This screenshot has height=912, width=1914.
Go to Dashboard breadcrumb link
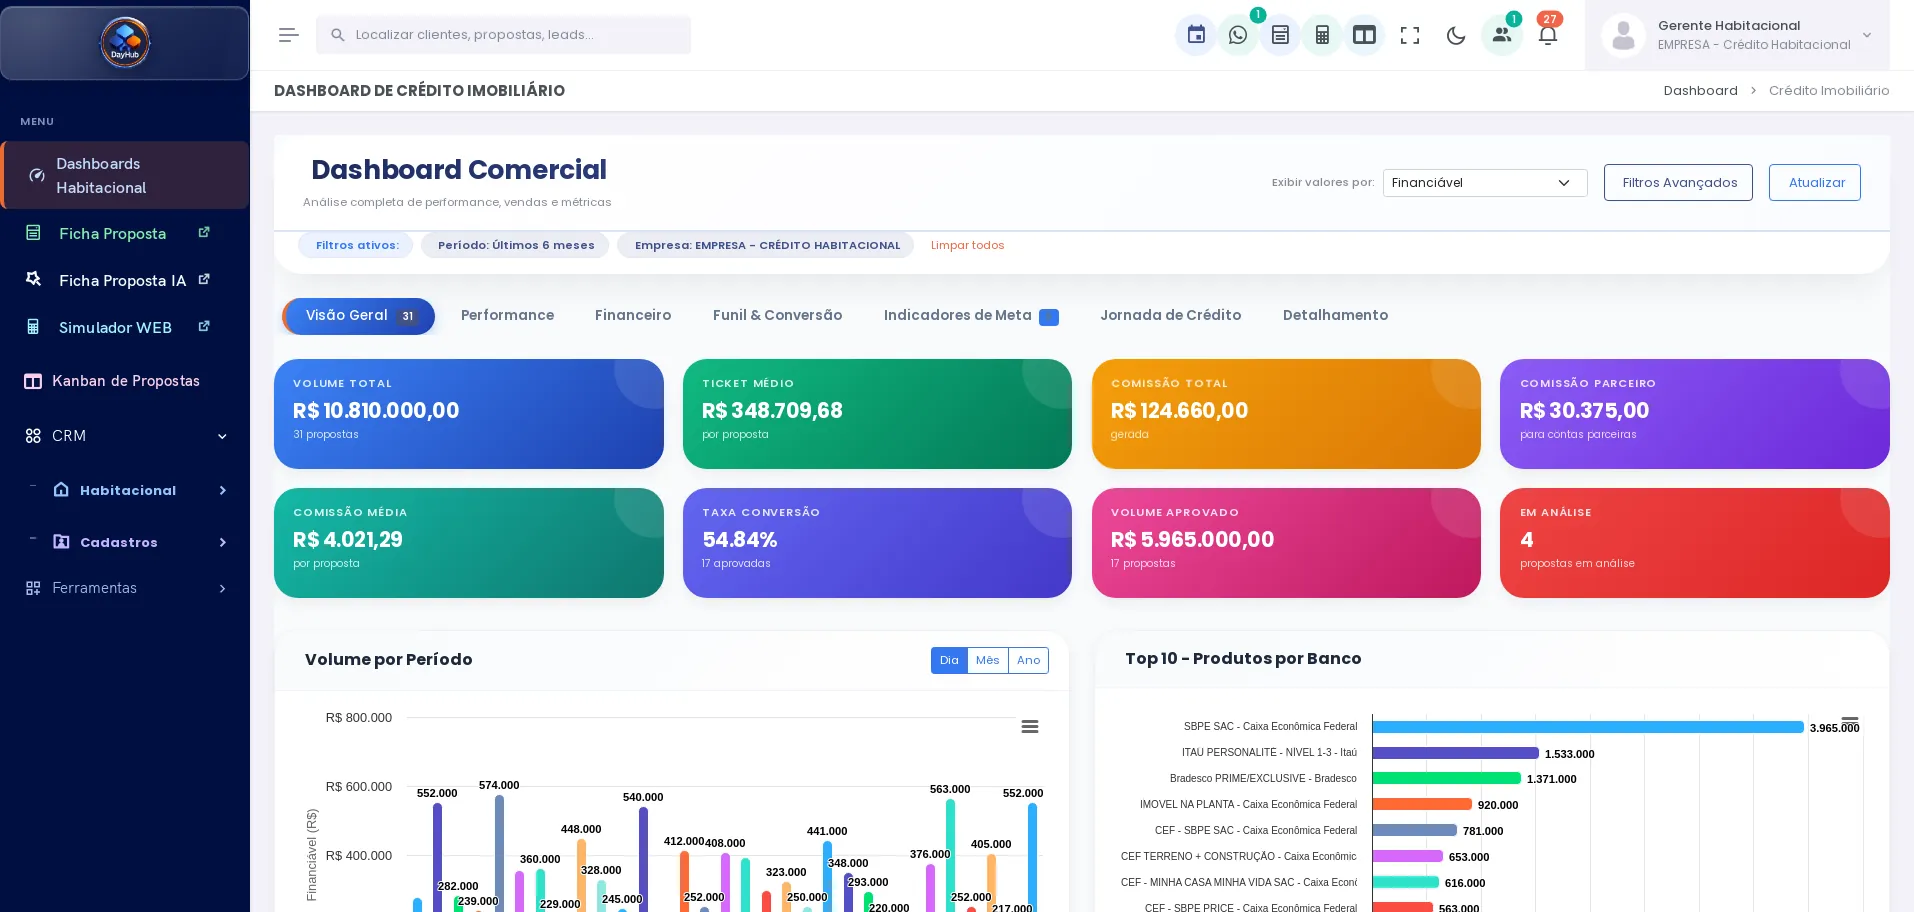(x=1700, y=91)
